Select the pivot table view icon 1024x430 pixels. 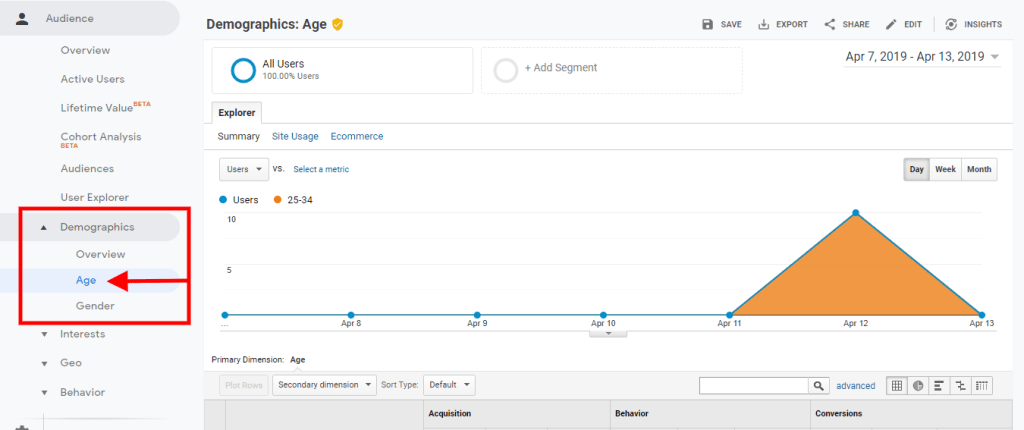tap(982, 385)
